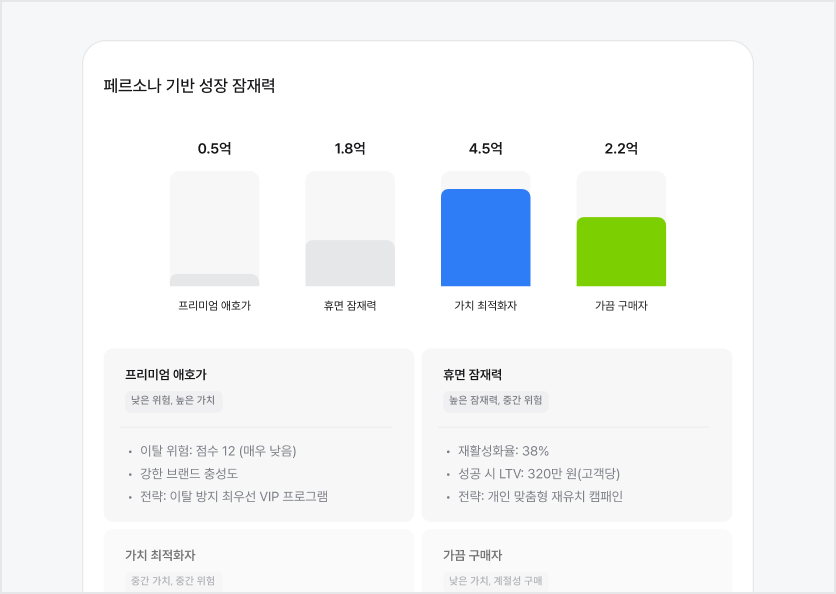
Task: Click the 4.5억 value label
Action: (x=485, y=148)
